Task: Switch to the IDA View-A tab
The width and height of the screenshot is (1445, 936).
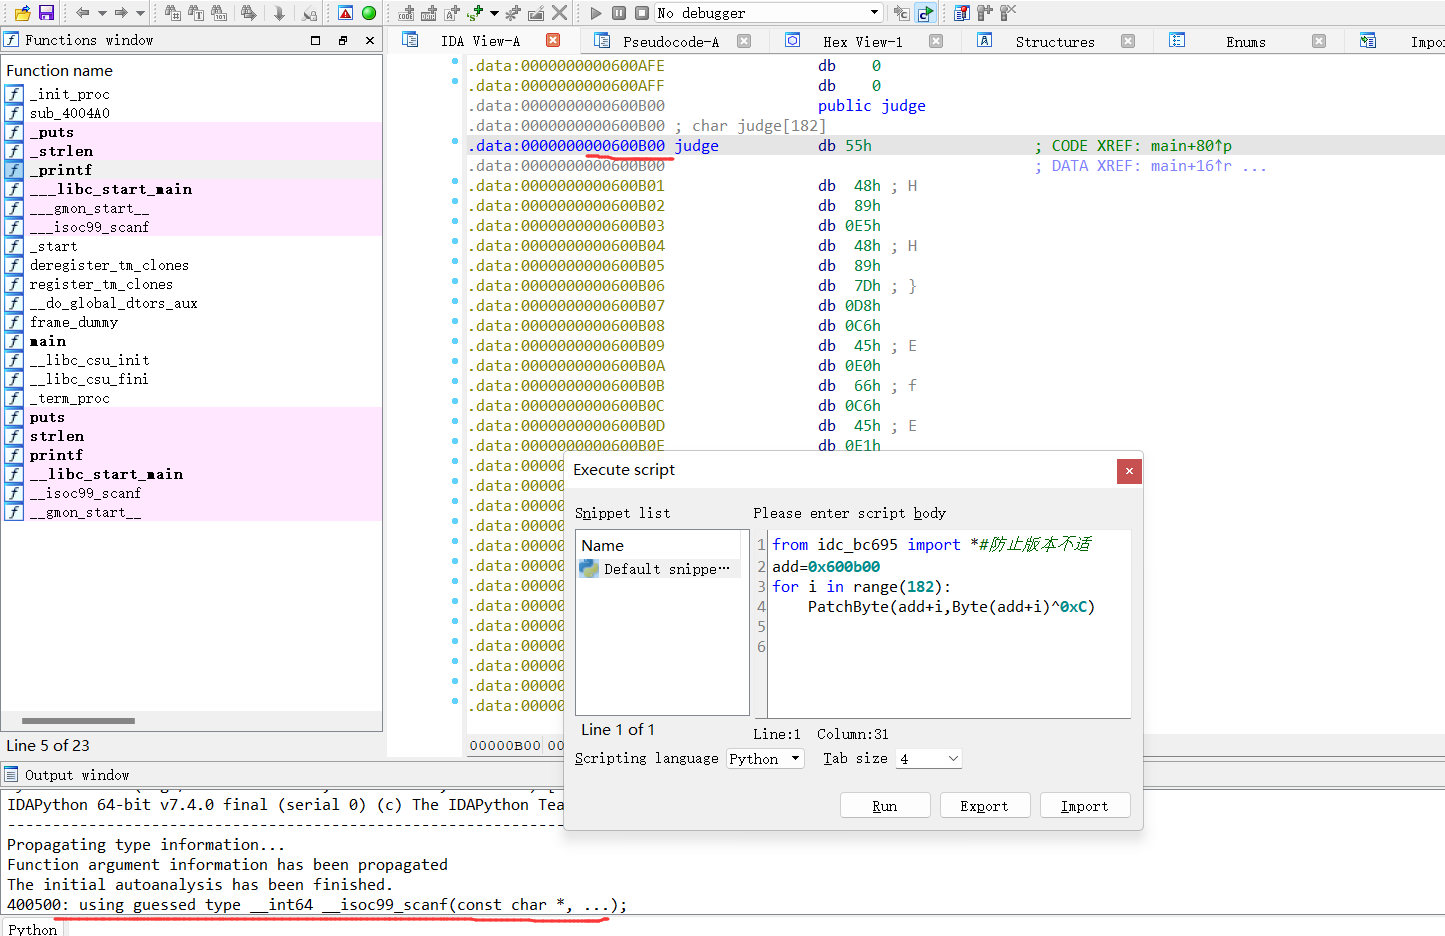Action: point(480,41)
